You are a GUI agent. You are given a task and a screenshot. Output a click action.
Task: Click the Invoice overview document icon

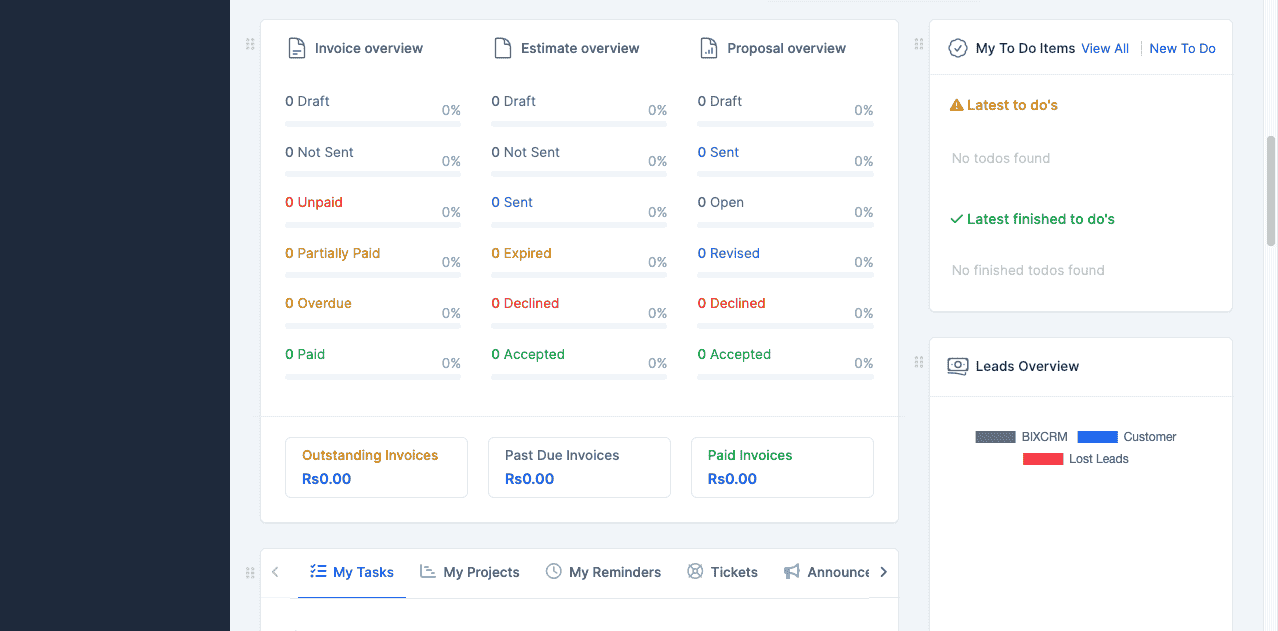point(296,48)
